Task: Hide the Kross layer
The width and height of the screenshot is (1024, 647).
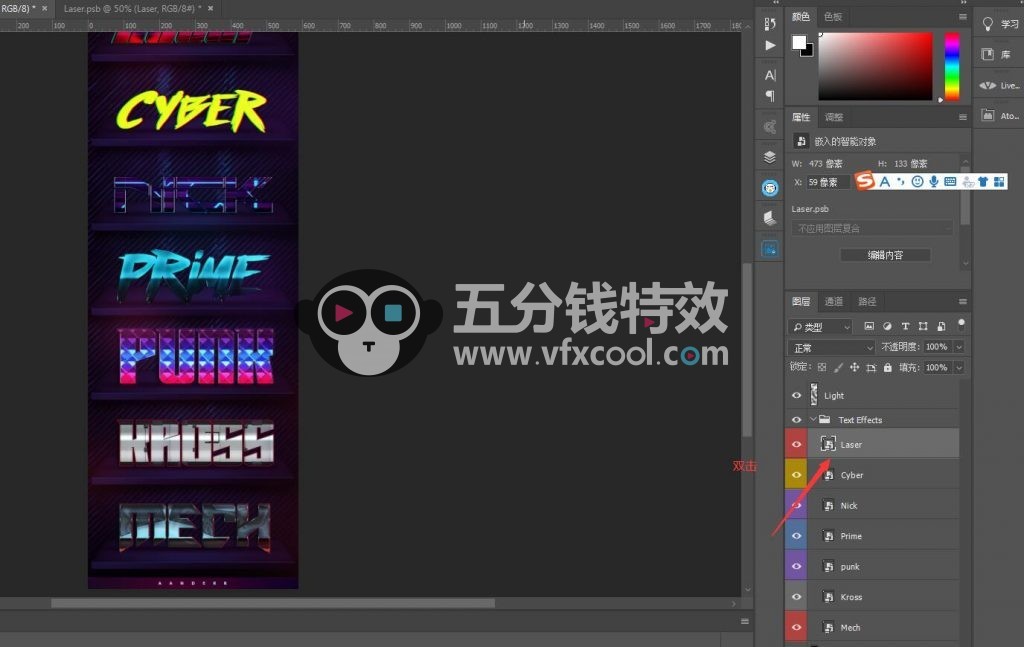Action: pos(796,597)
